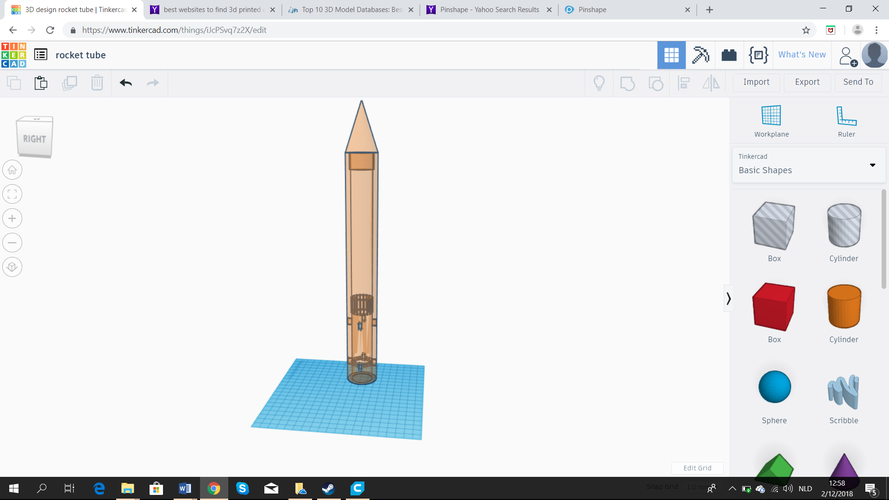Open Skype from the taskbar
The width and height of the screenshot is (889, 500).
click(x=243, y=488)
